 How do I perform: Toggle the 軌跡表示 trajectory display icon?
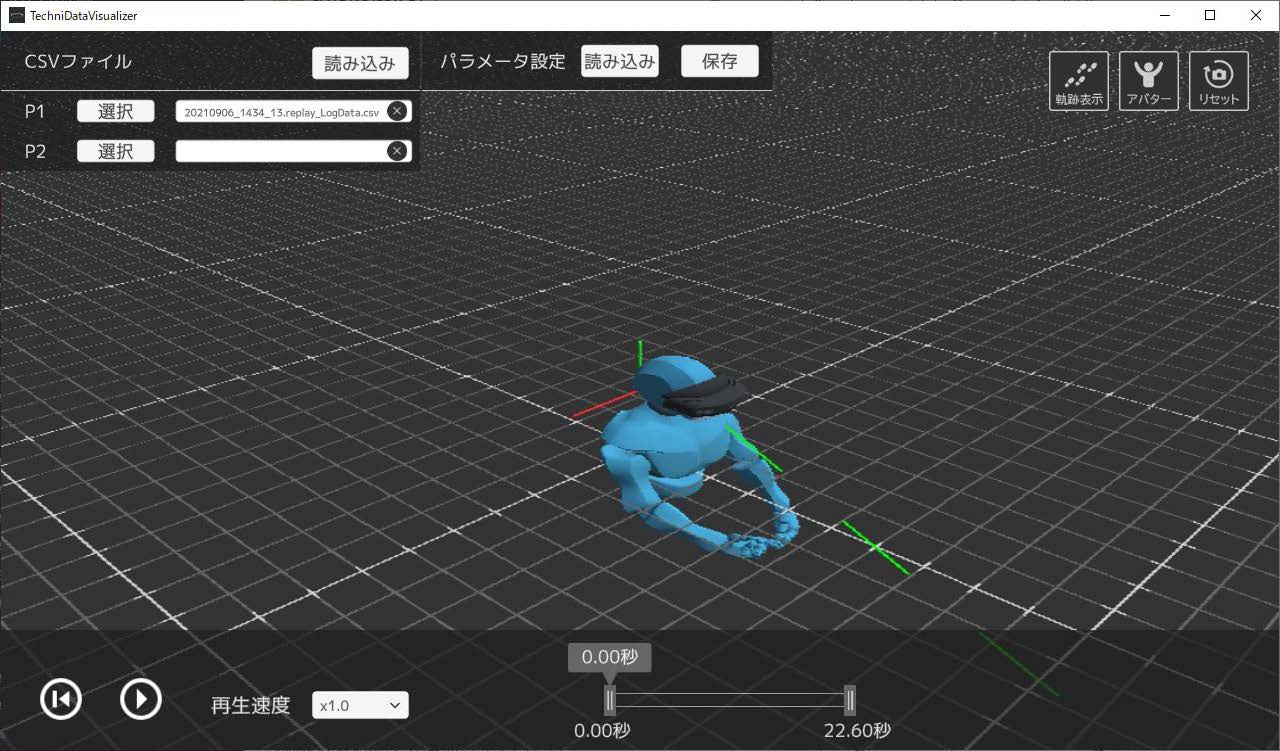[1078, 81]
